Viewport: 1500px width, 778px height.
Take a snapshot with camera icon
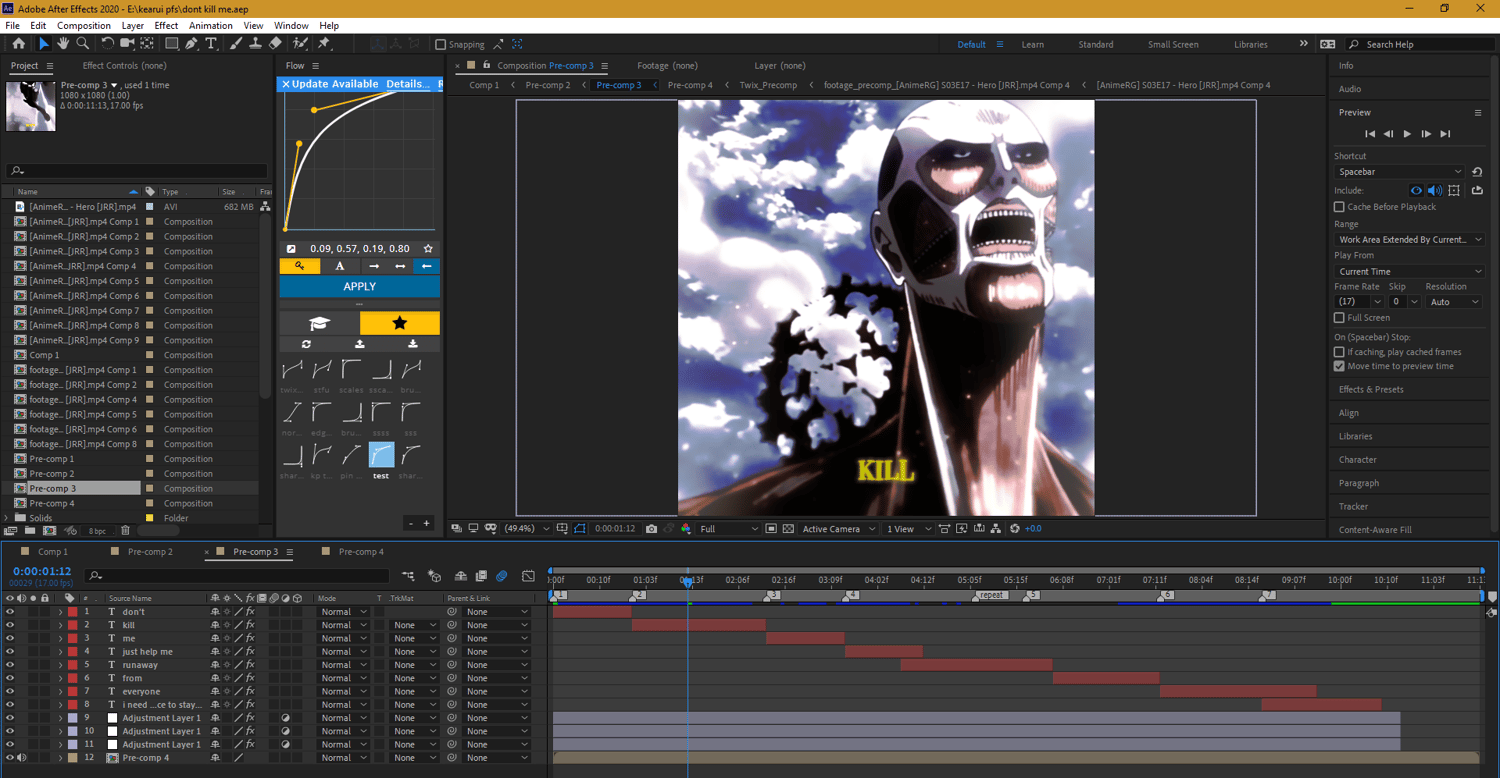[652, 529]
